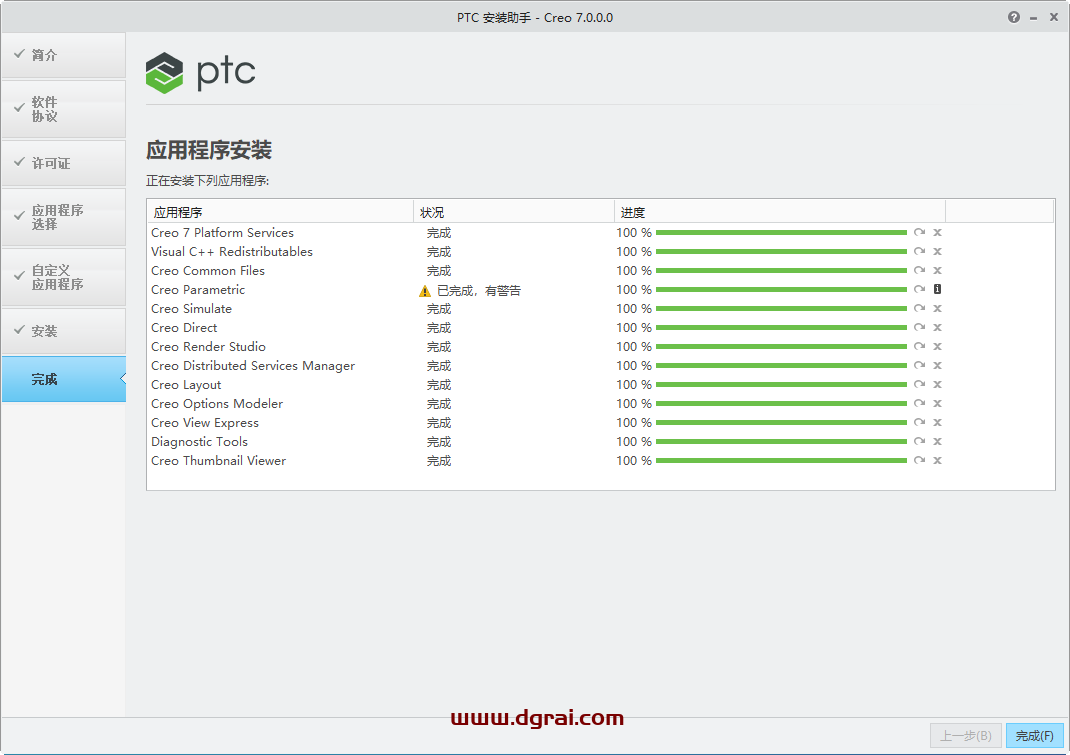
Task: Click retry icon for Creo Common Files
Action: coord(919,270)
